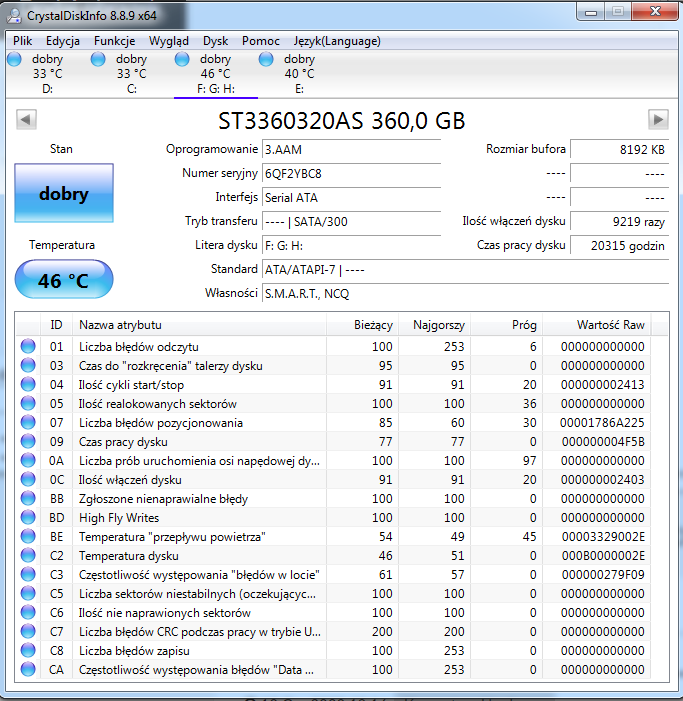Screen dimensions: 683x701
Task: Click status orb for attribute C3
Action: [28, 574]
